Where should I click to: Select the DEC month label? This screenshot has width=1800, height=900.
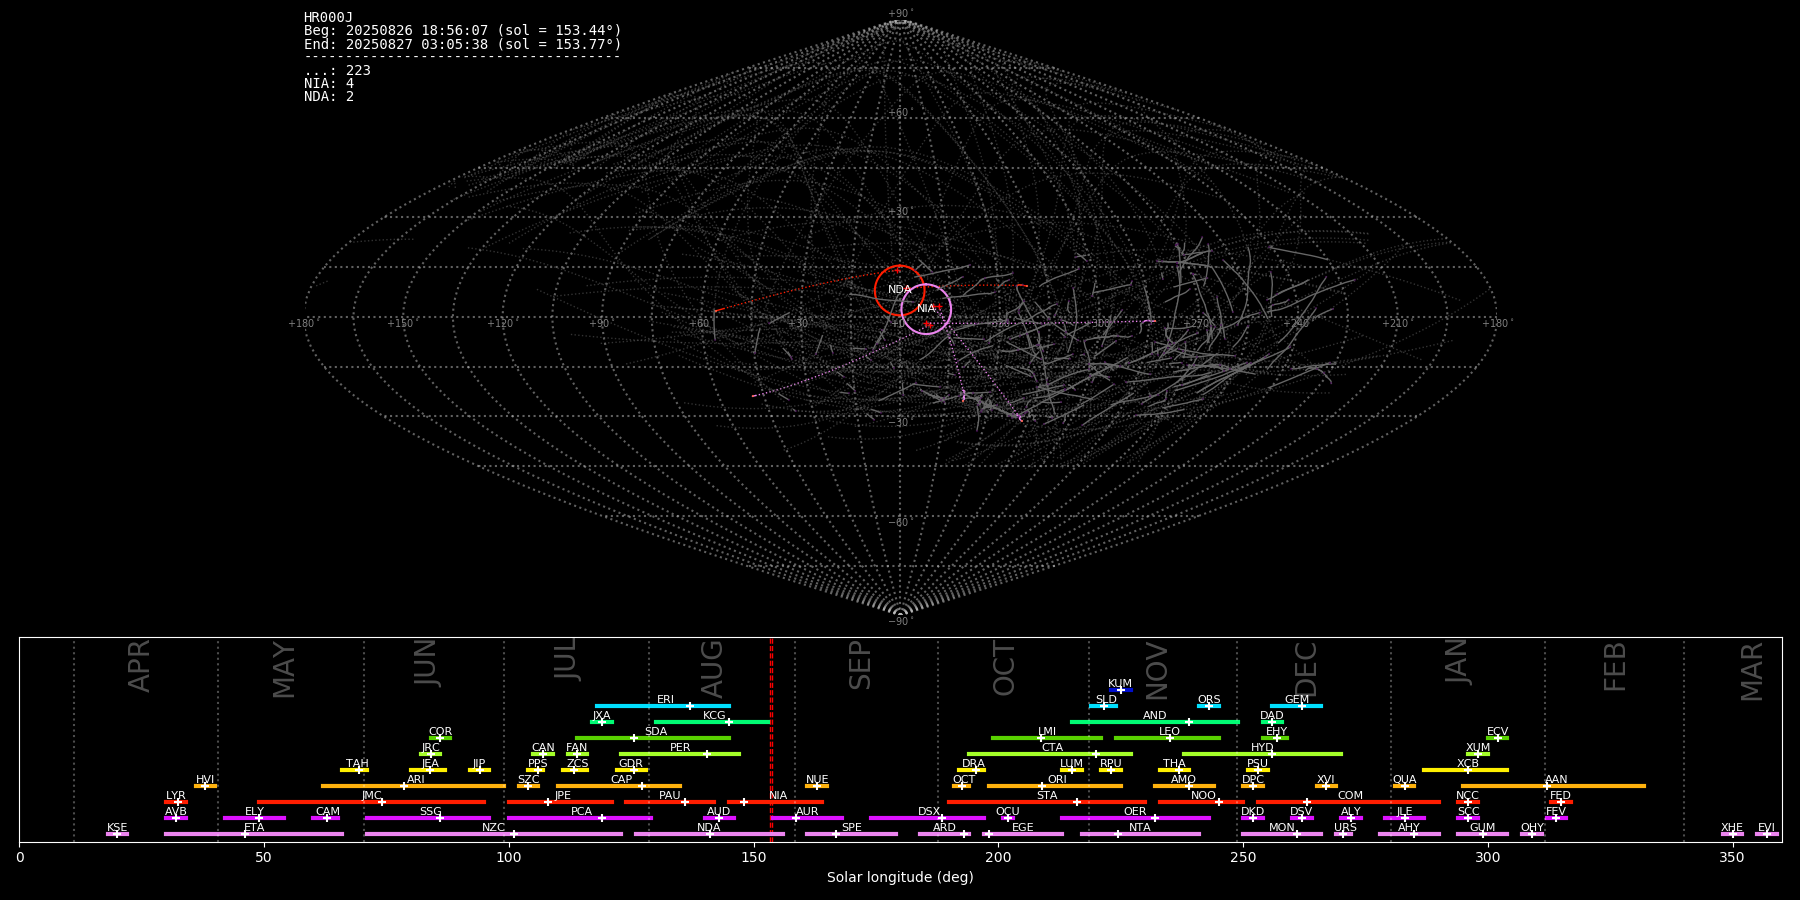pyautogui.click(x=1306, y=668)
